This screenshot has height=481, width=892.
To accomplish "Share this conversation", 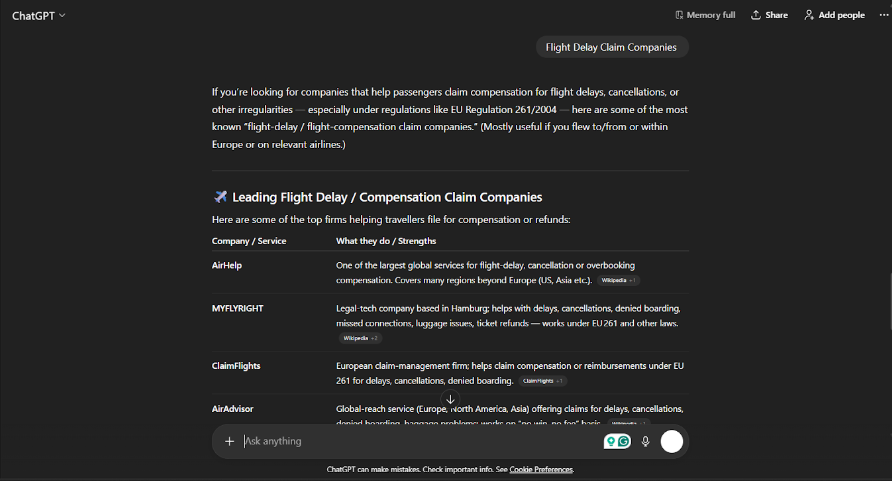I will [x=769, y=15].
